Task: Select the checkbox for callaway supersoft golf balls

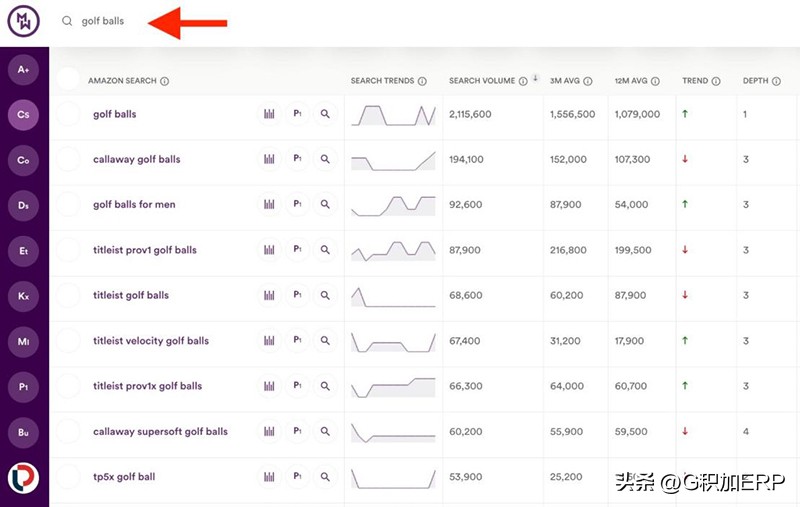Action: [68, 431]
